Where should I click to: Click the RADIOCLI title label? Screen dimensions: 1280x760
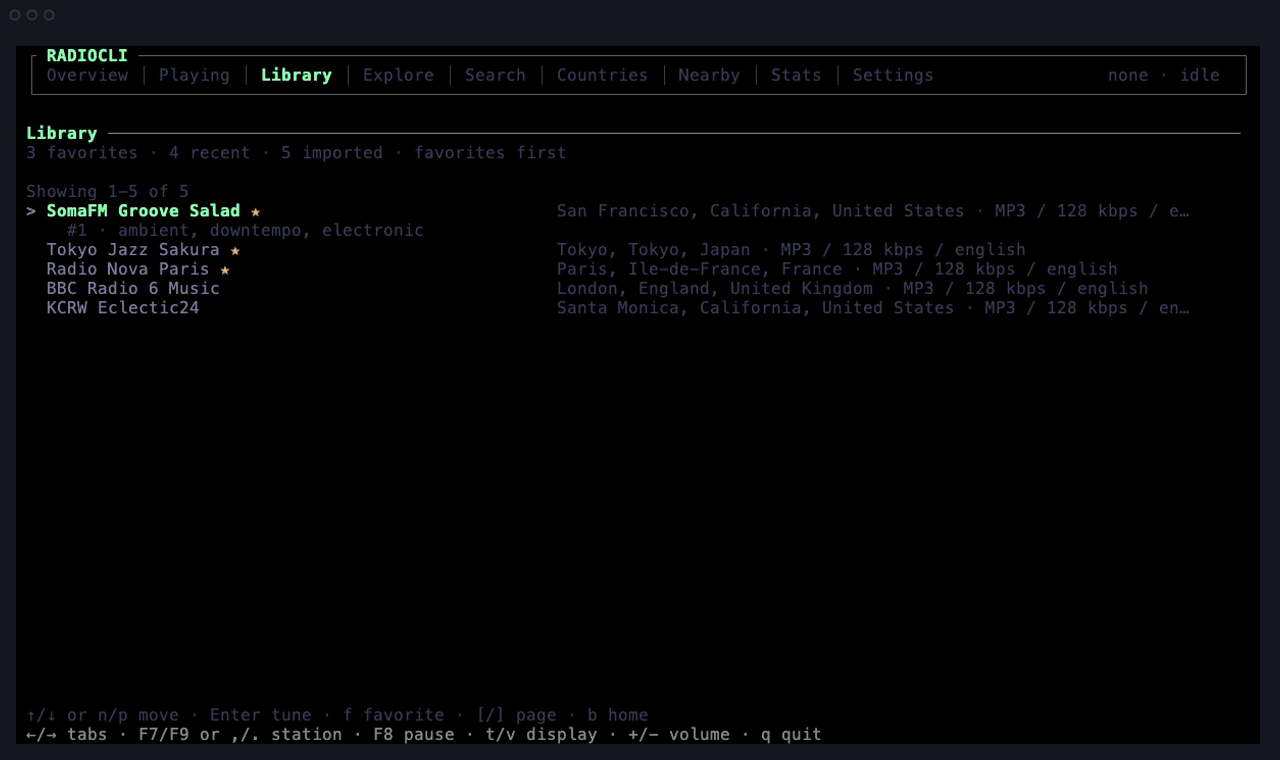tap(87, 56)
